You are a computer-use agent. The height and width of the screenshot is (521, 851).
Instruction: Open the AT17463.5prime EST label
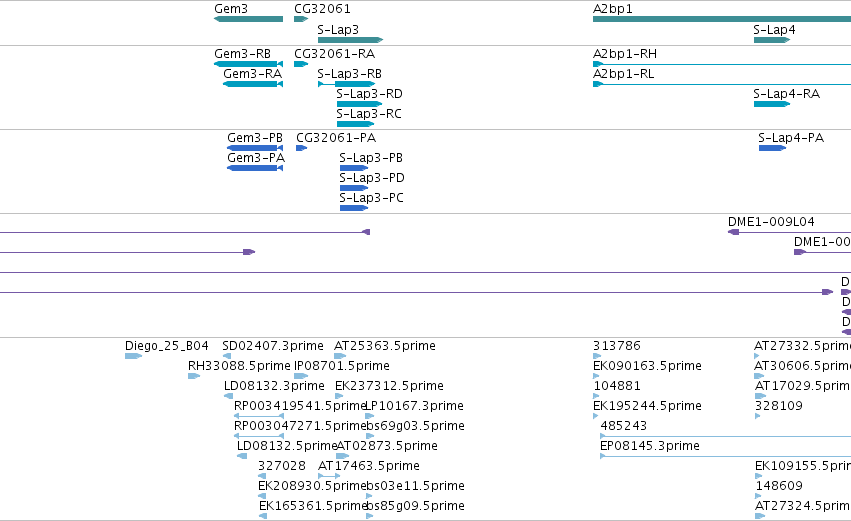pyautogui.click(x=369, y=466)
